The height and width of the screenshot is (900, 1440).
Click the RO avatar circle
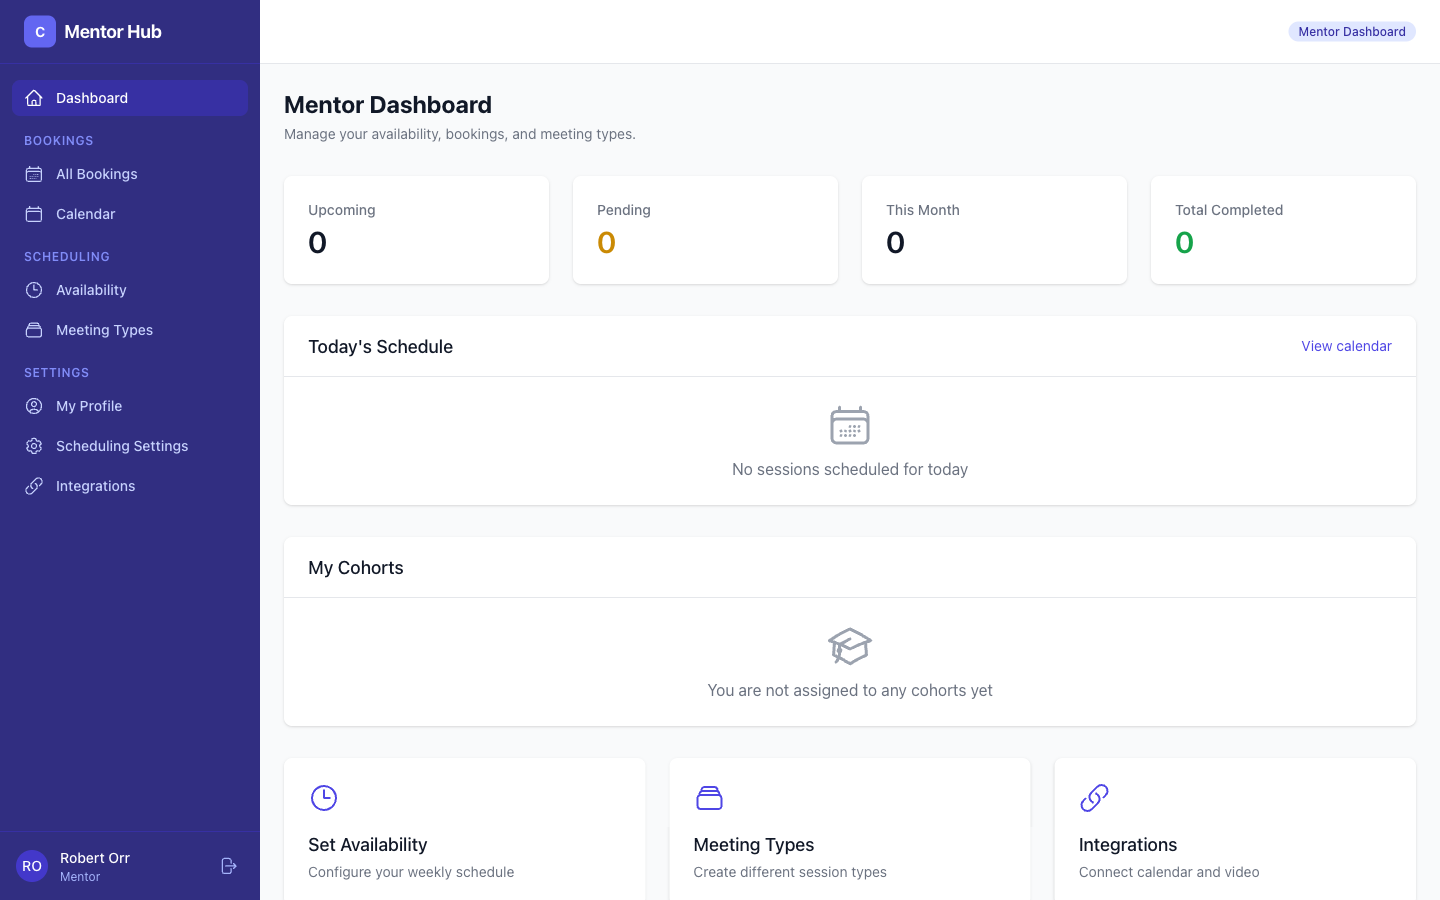[x=31, y=866]
